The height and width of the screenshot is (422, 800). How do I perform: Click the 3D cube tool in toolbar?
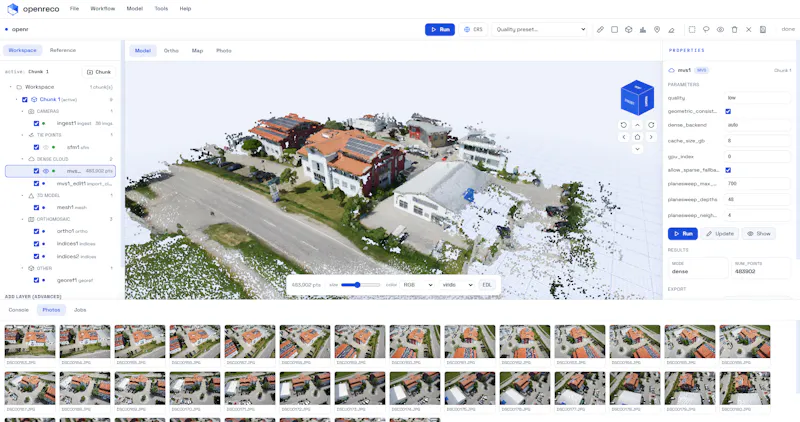629,30
